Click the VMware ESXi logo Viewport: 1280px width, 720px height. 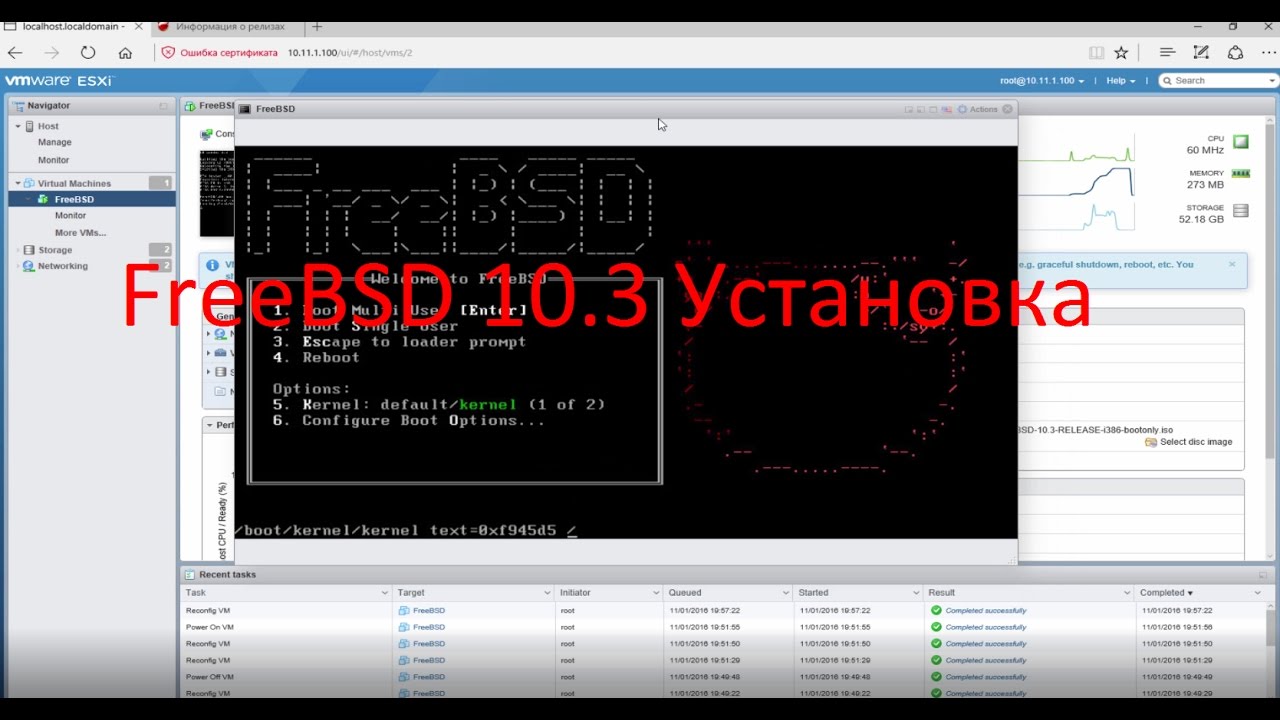tap(59, 80)
